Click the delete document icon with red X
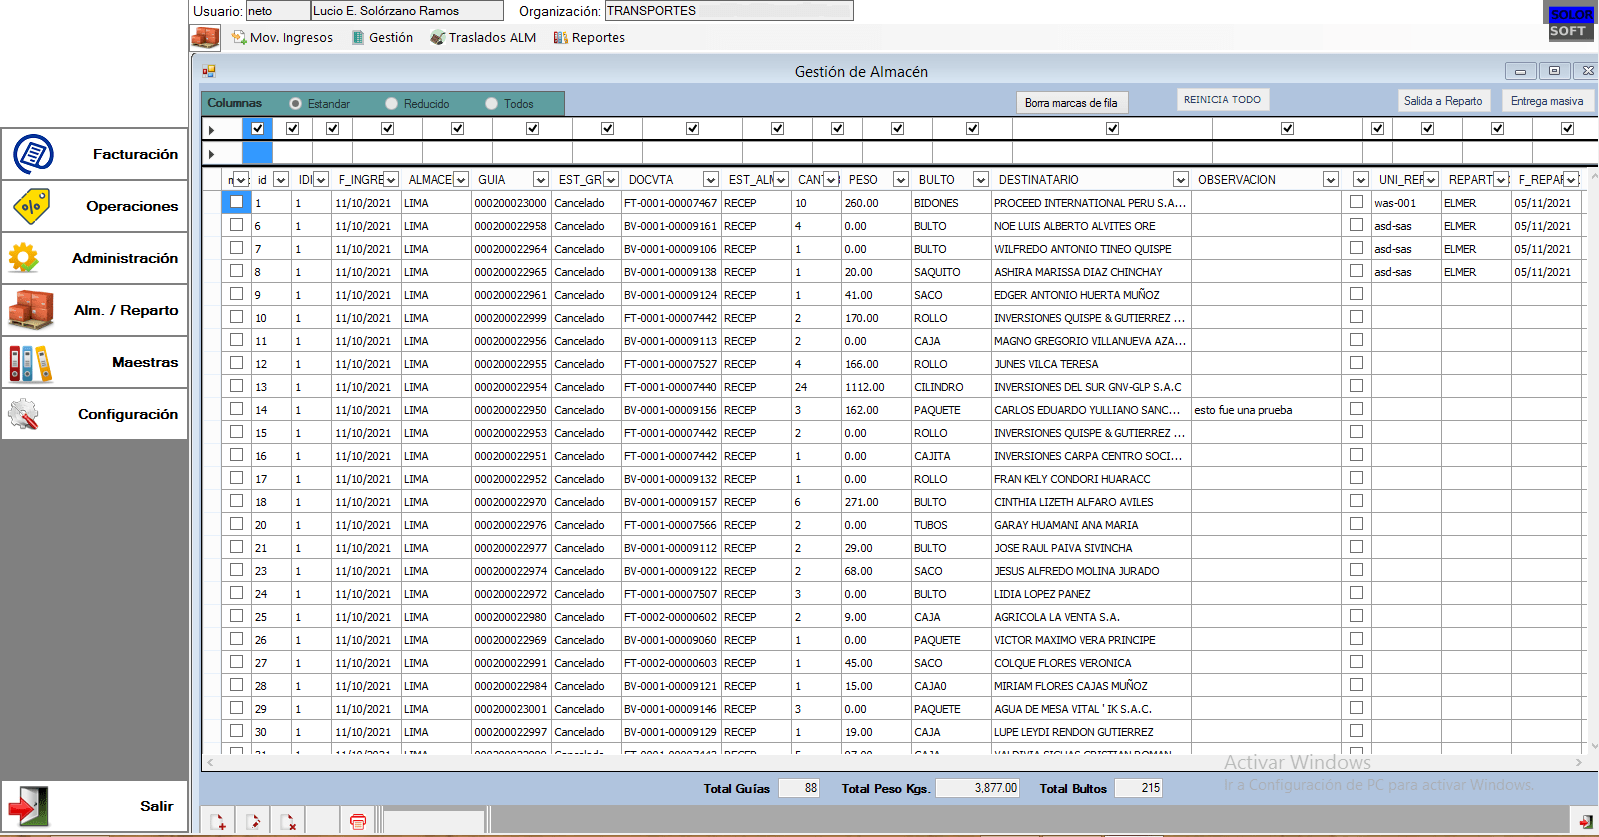This screenshot has width=1599, height=837. pos(288,822)
